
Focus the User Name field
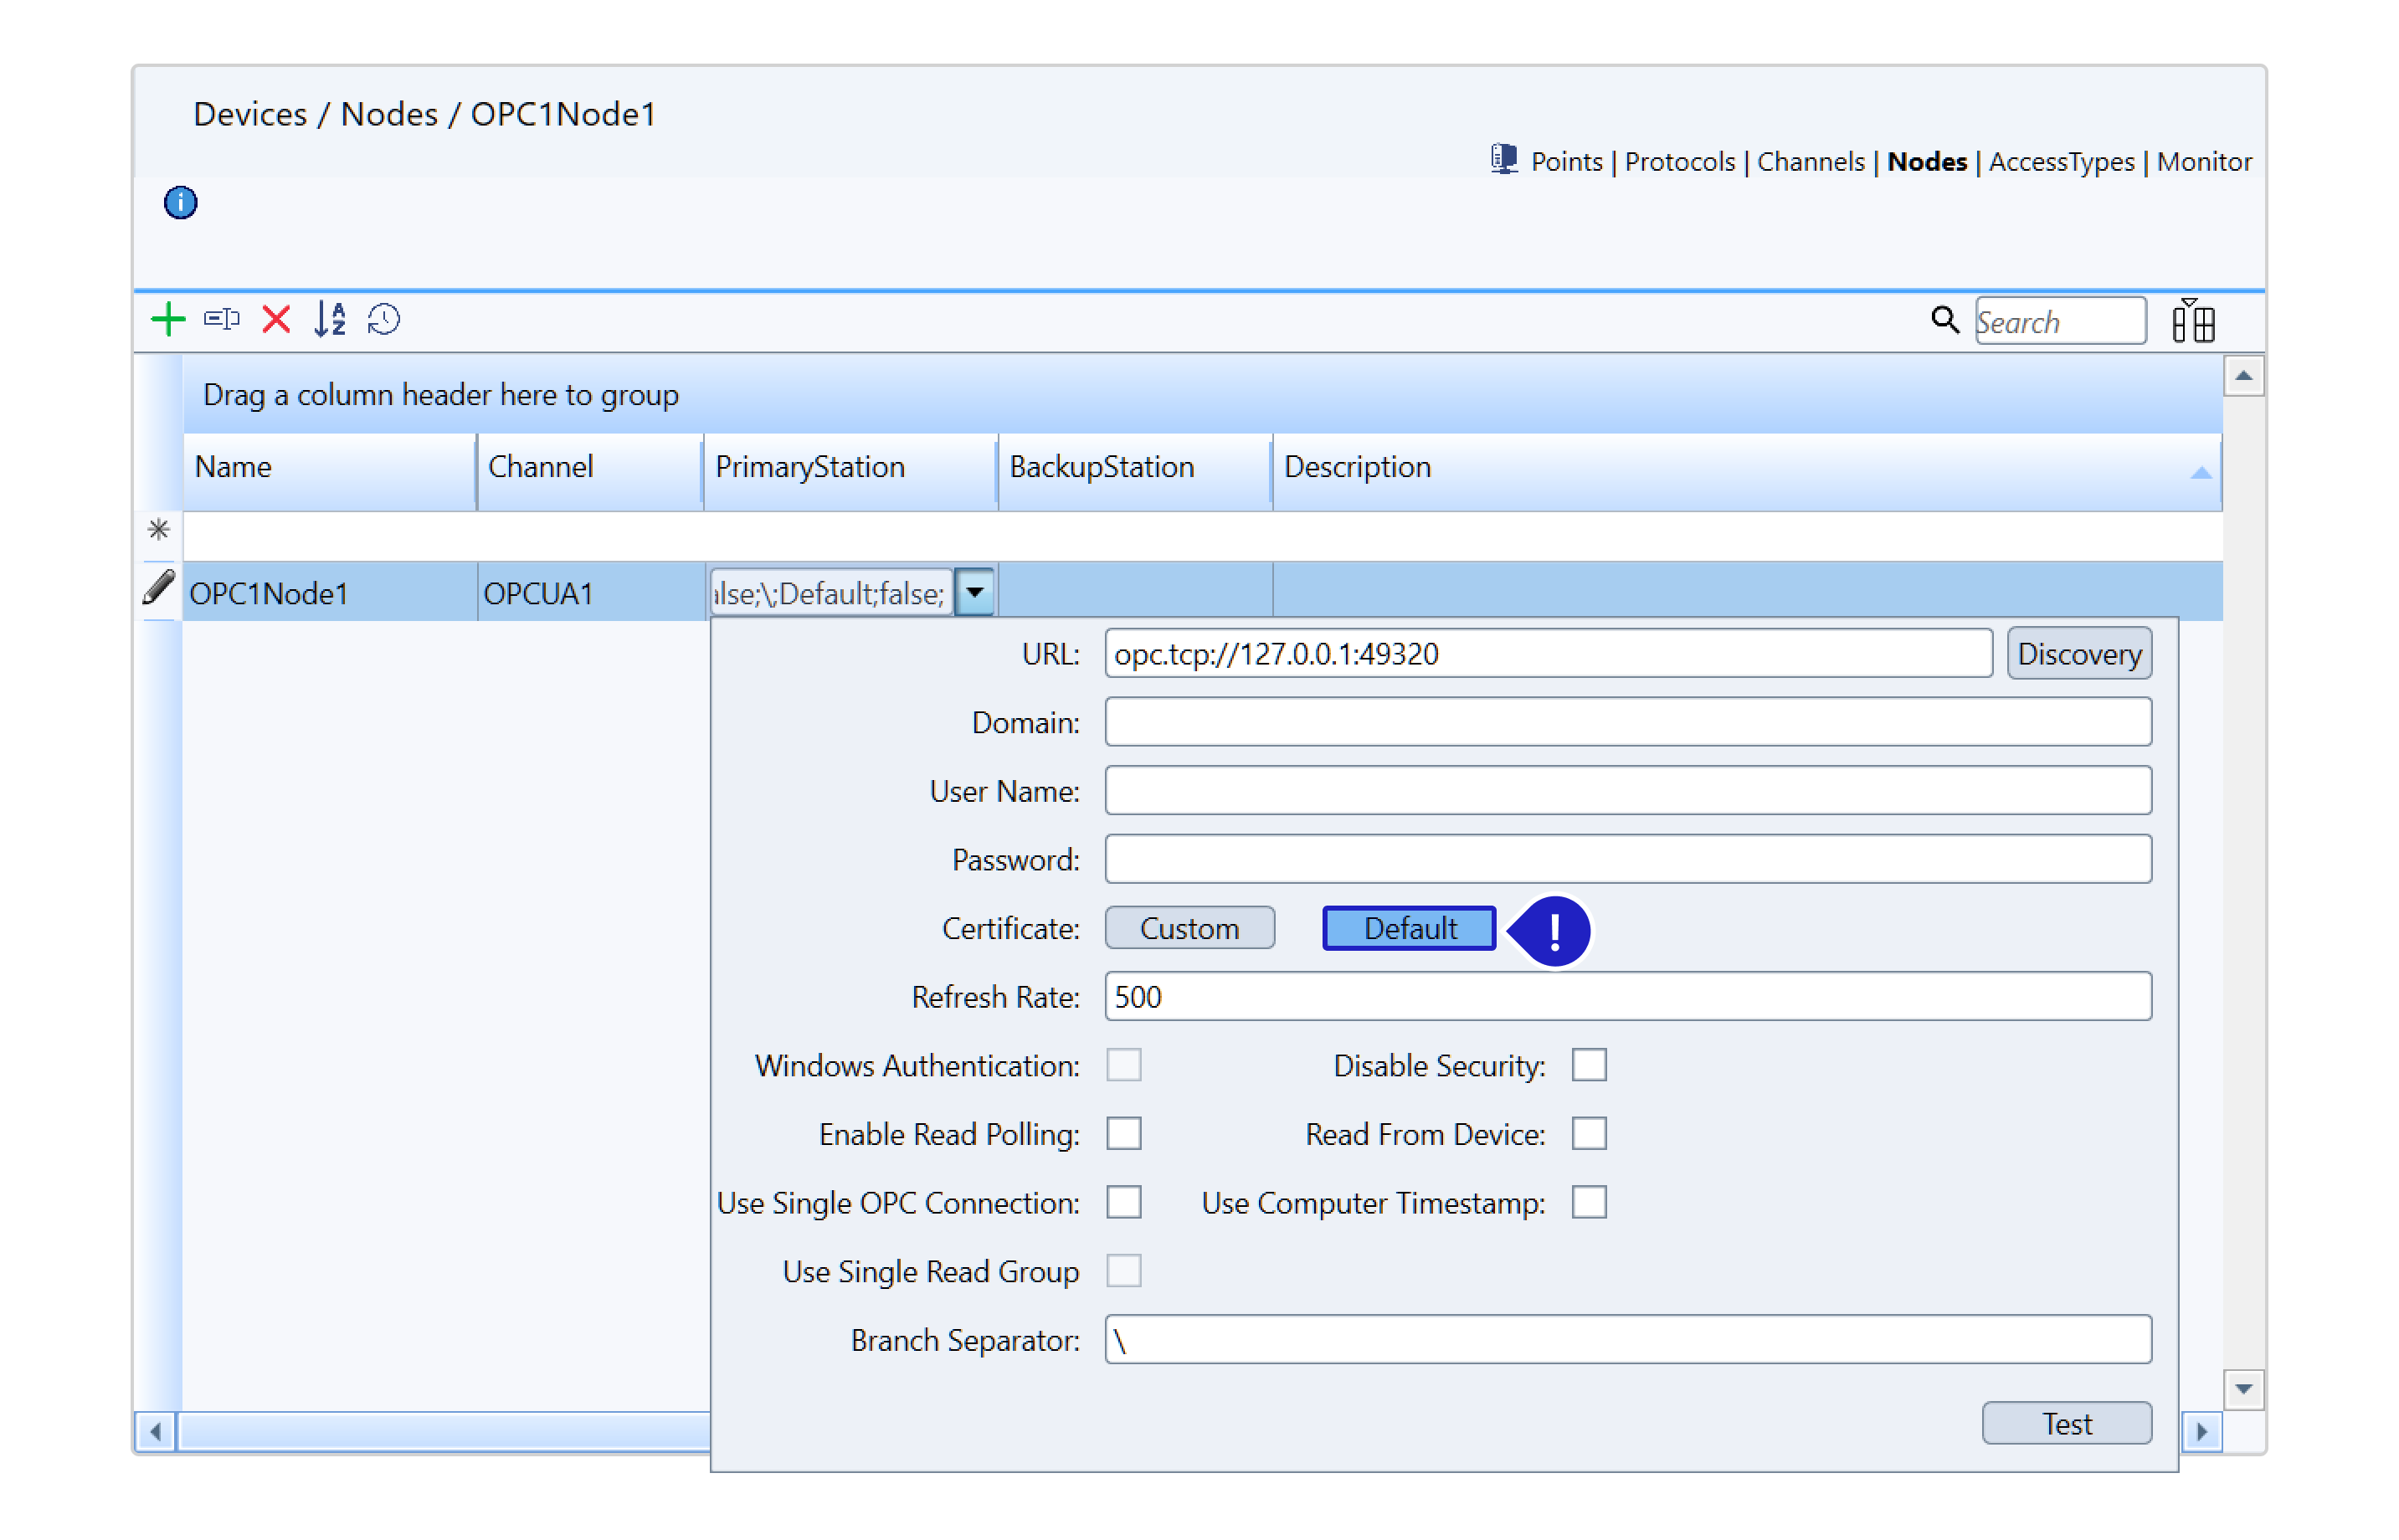(1627, 790)
